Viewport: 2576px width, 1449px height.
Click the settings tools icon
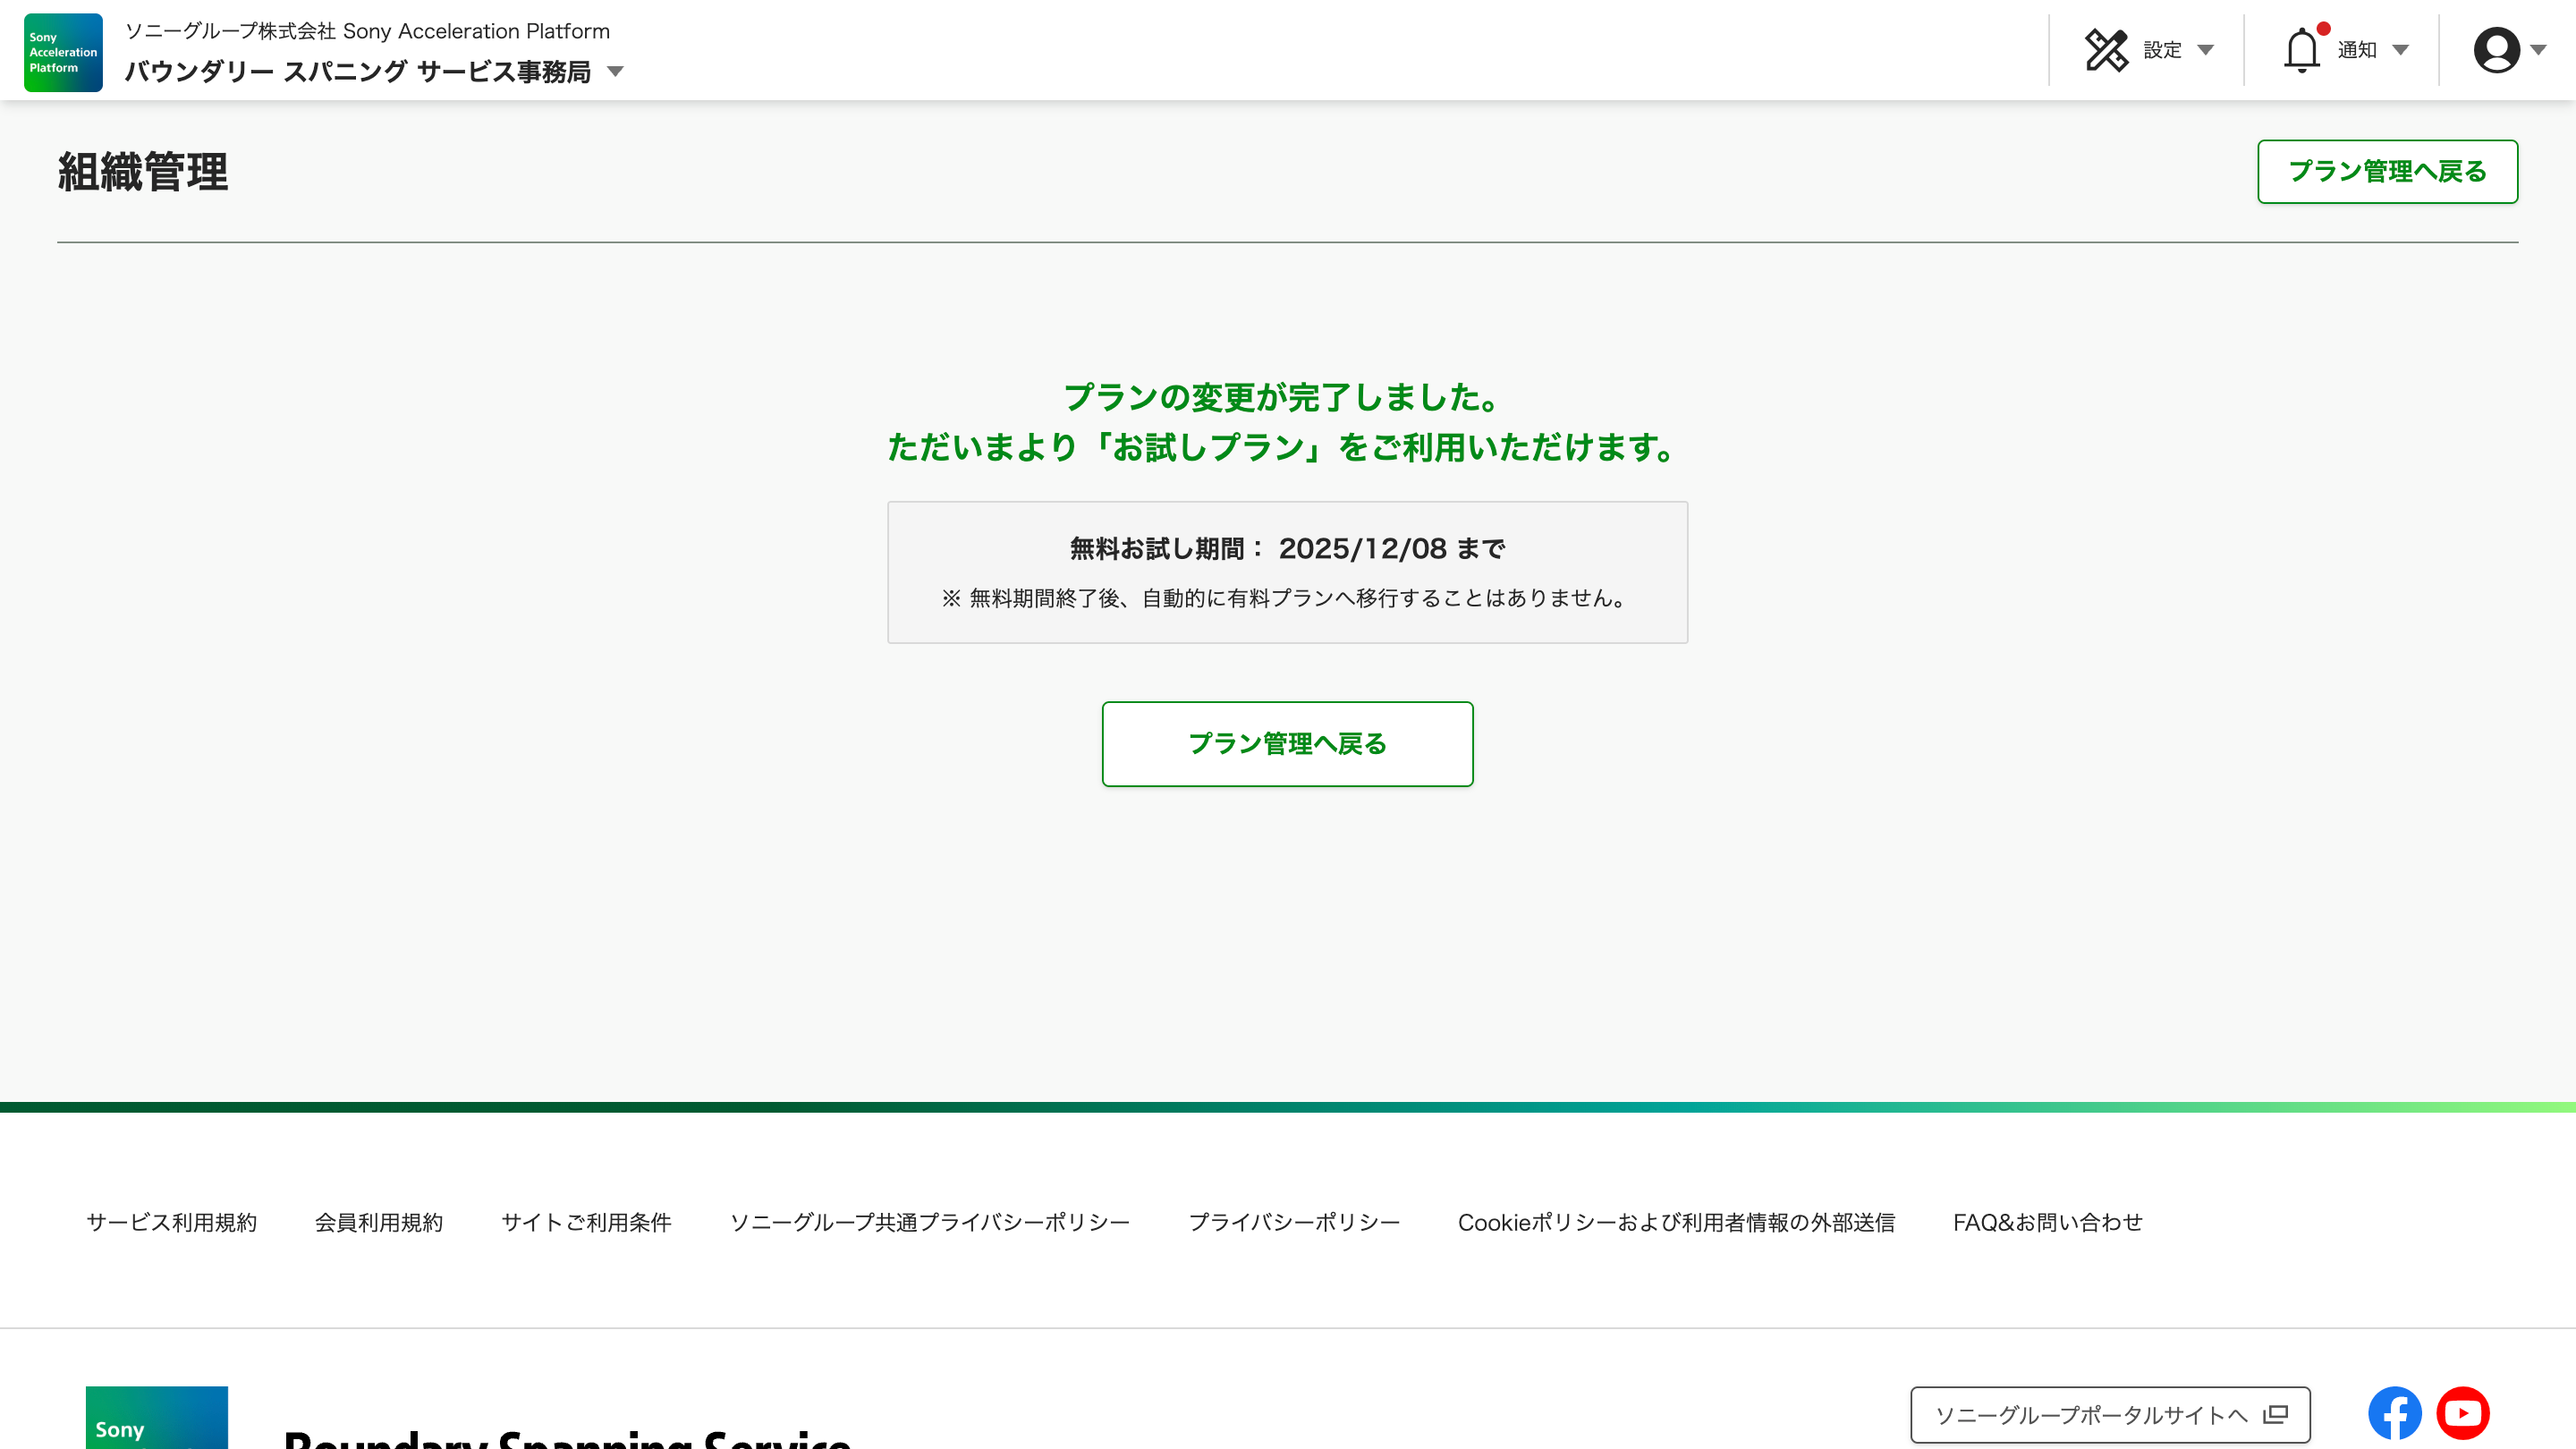[2106, 50]
